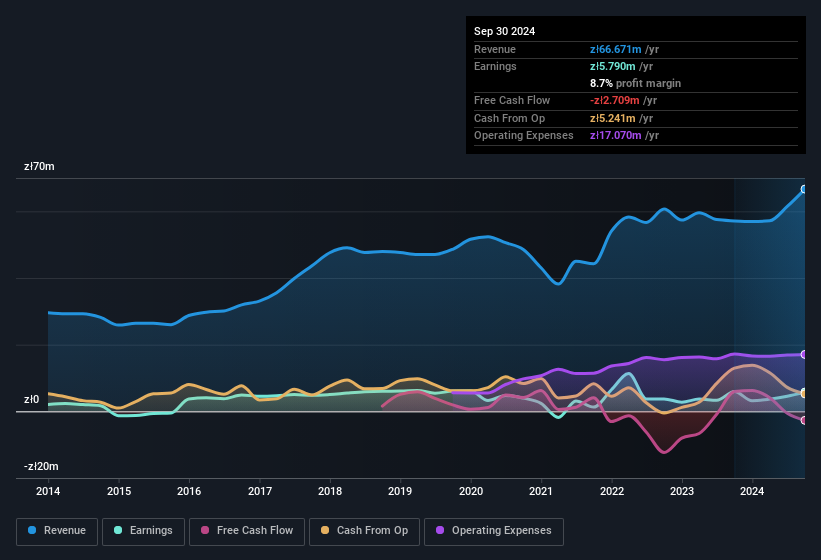Toggle the Free Cash Flow legend button
821x560 pixels.
pyautogui.click(x=247, y=531)
